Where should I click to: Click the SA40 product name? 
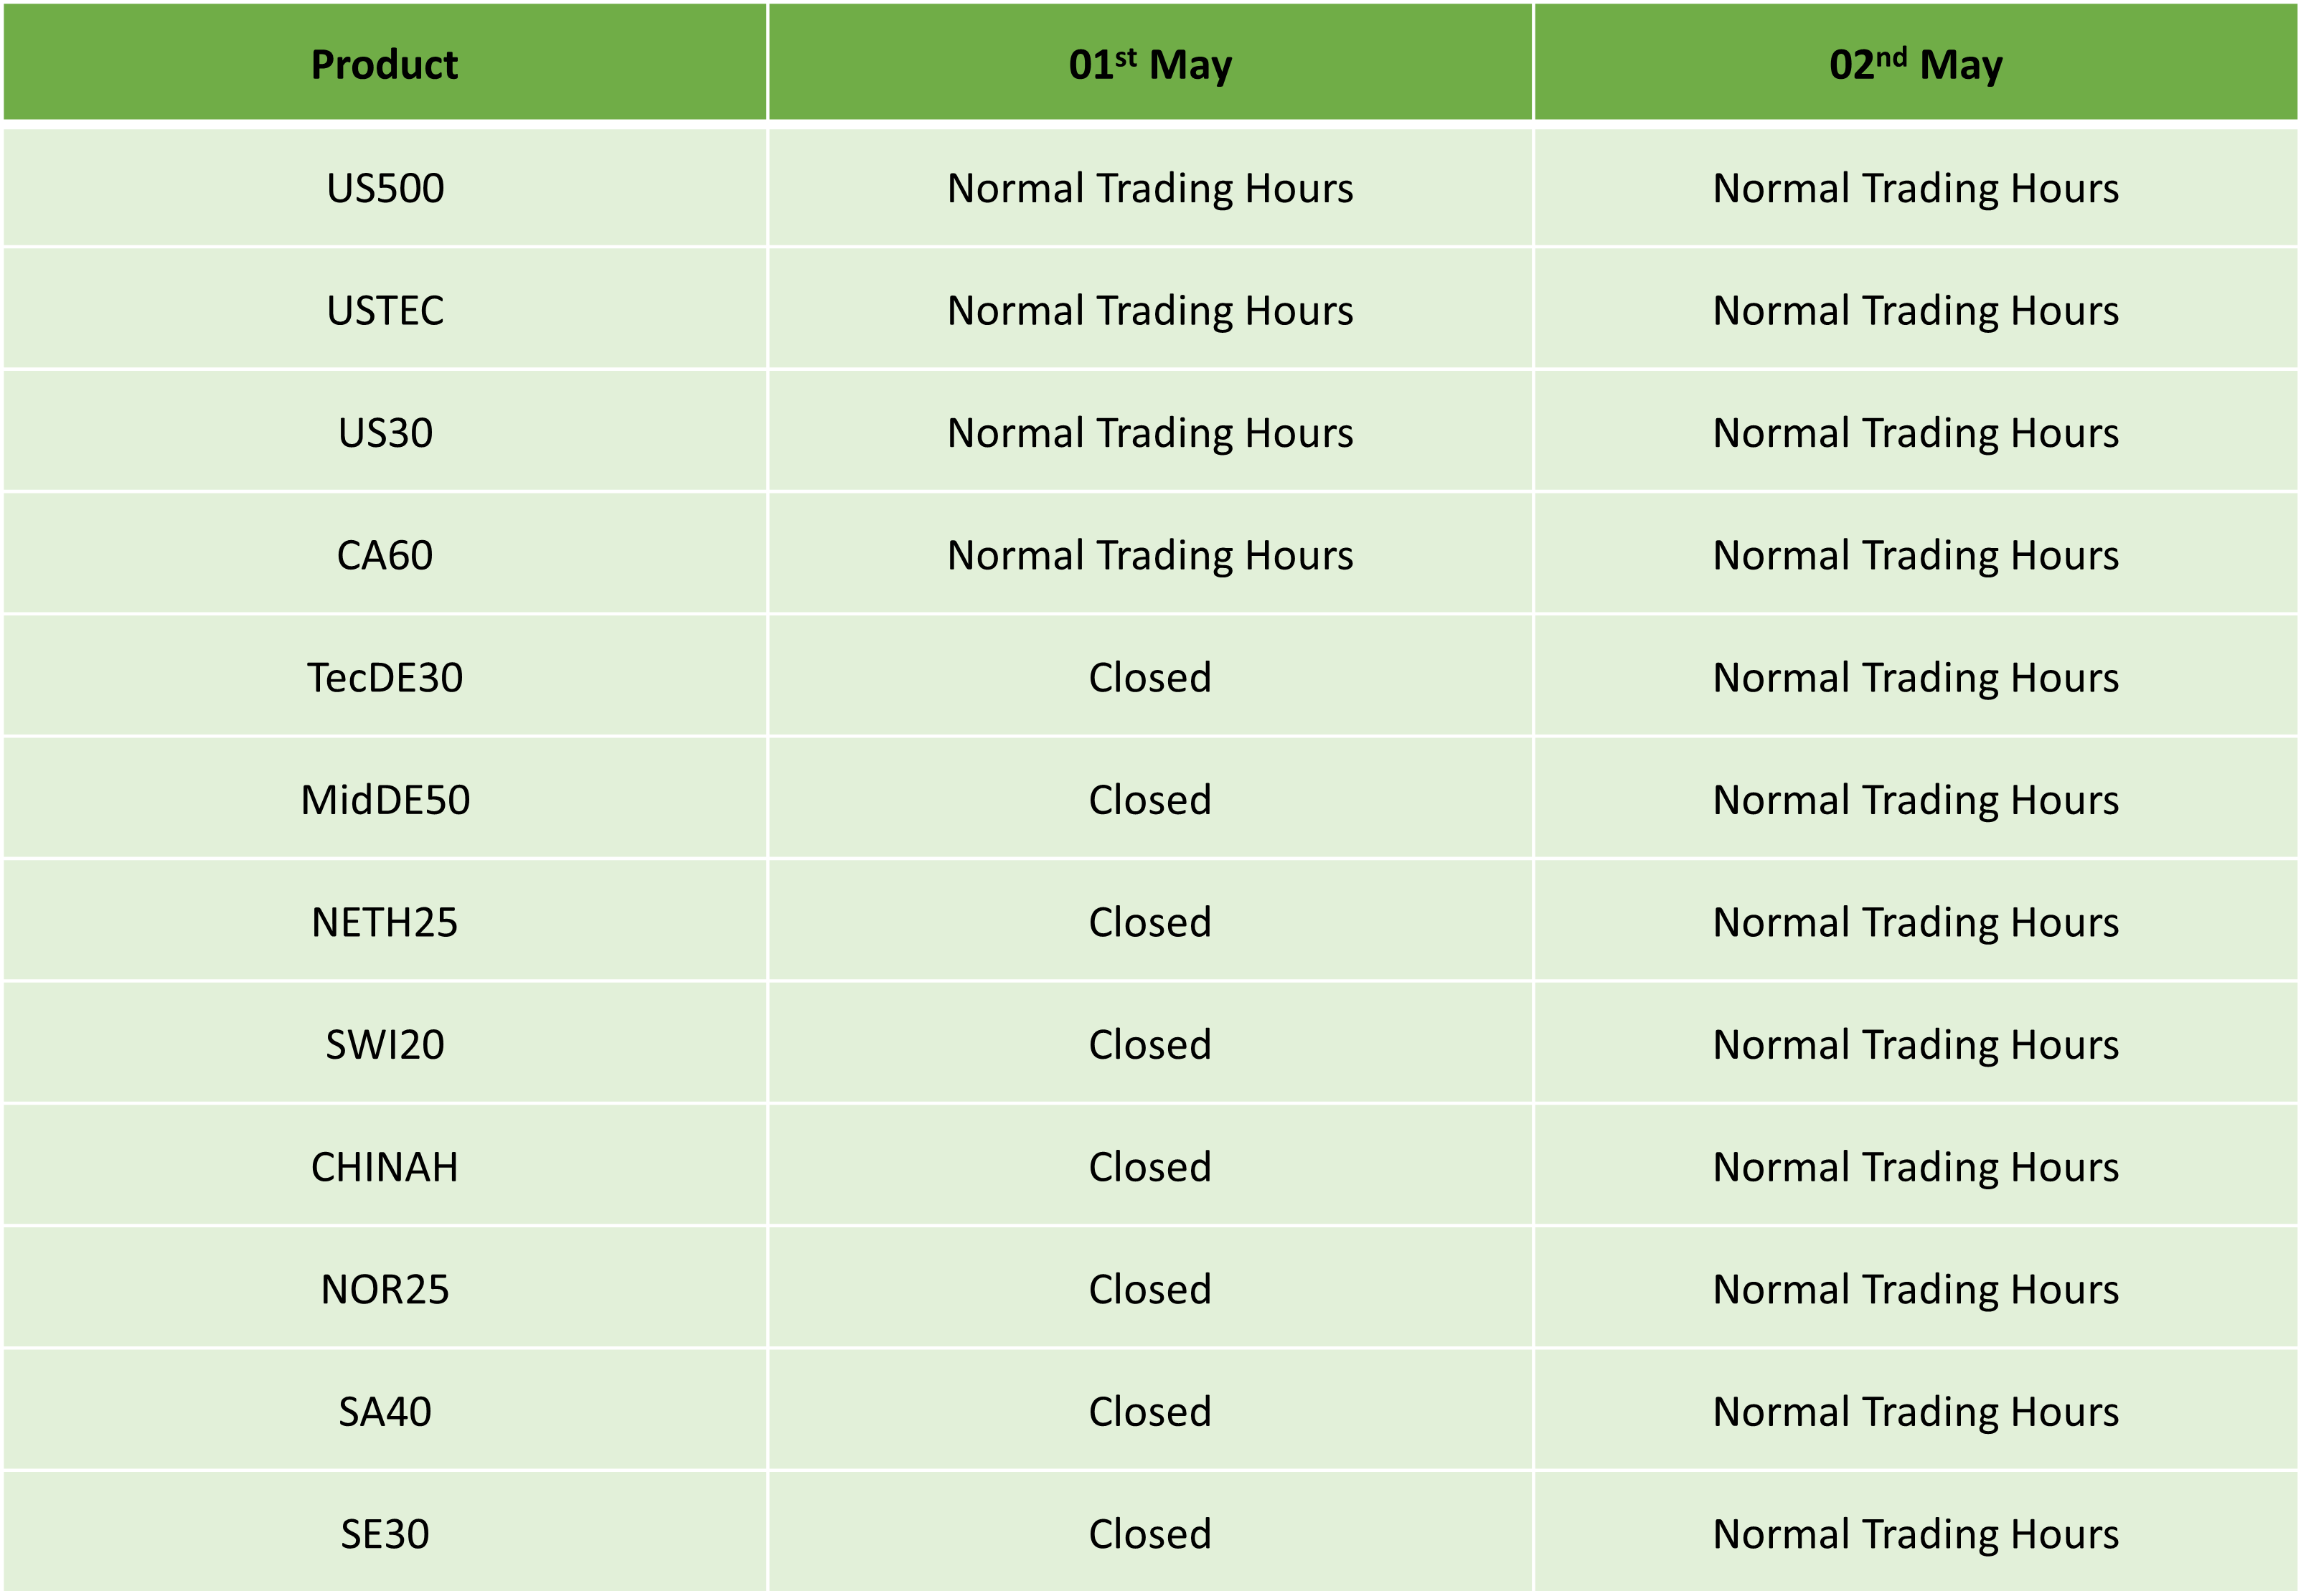385,1412
